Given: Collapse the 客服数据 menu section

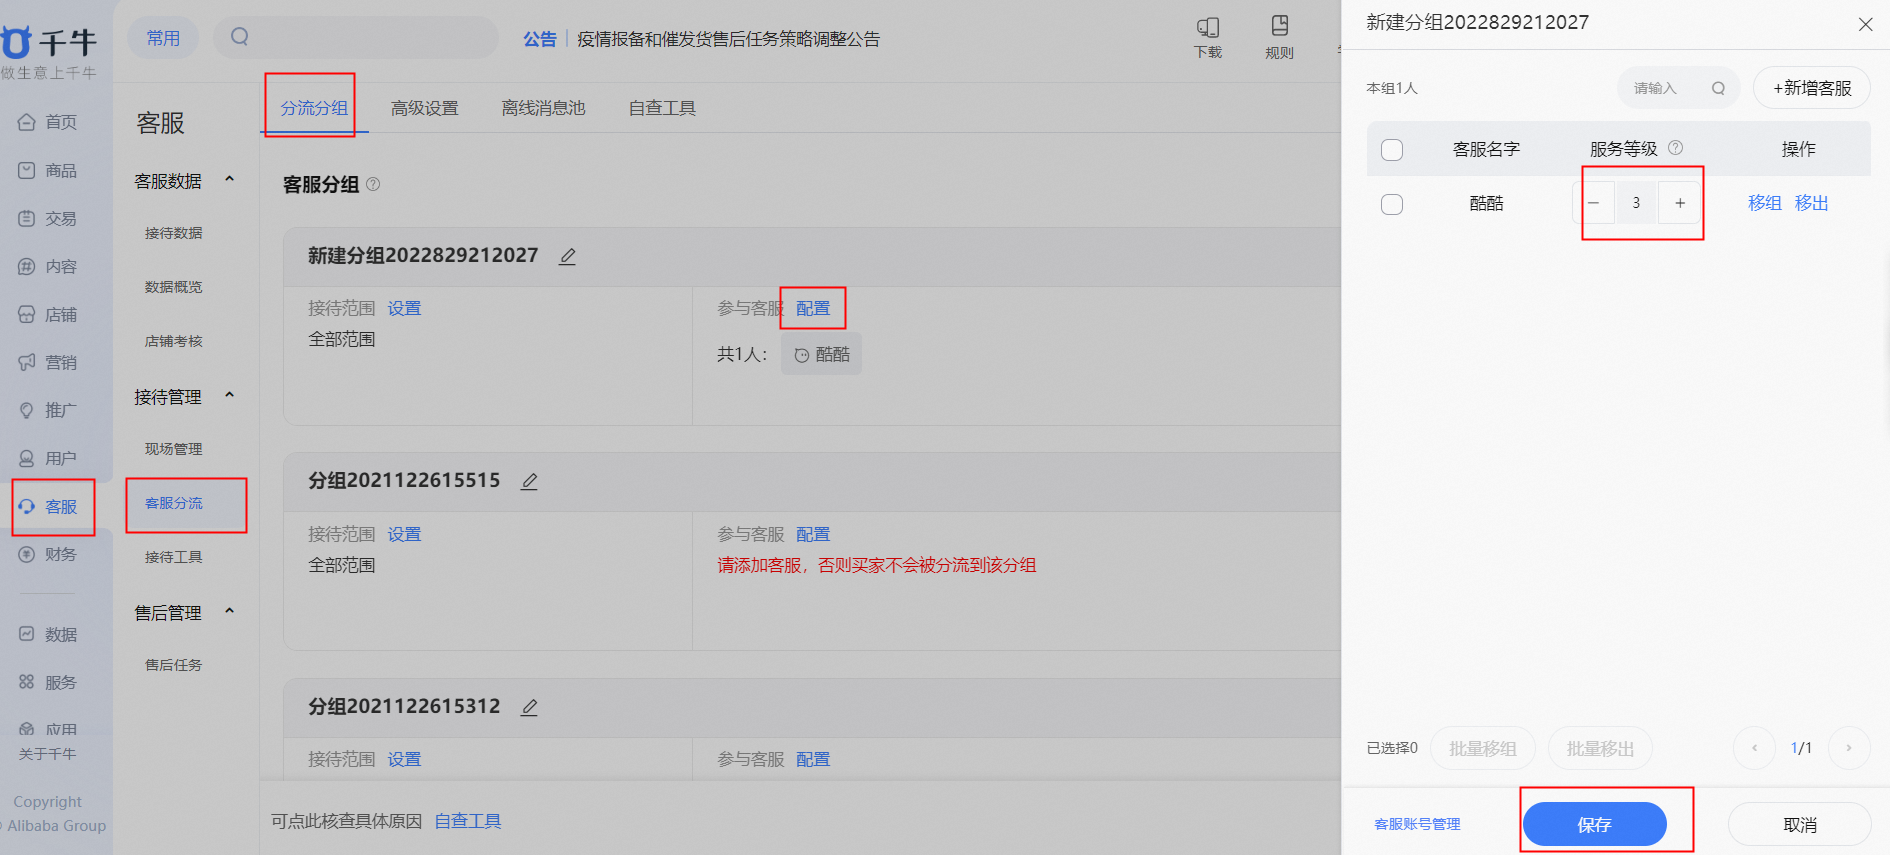Looking at the screenshot, I should (x=230, y=179).
